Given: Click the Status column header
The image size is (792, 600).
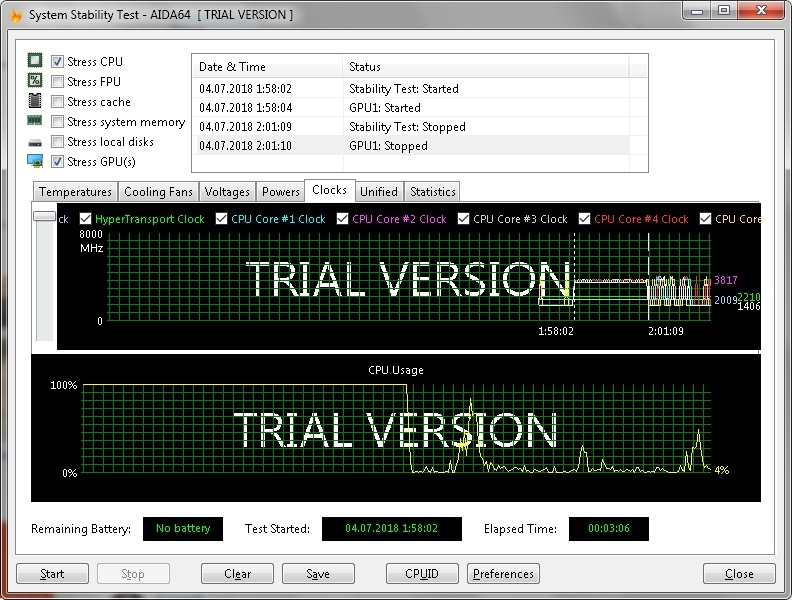Looking at the screenshot, I should (486, 66).
